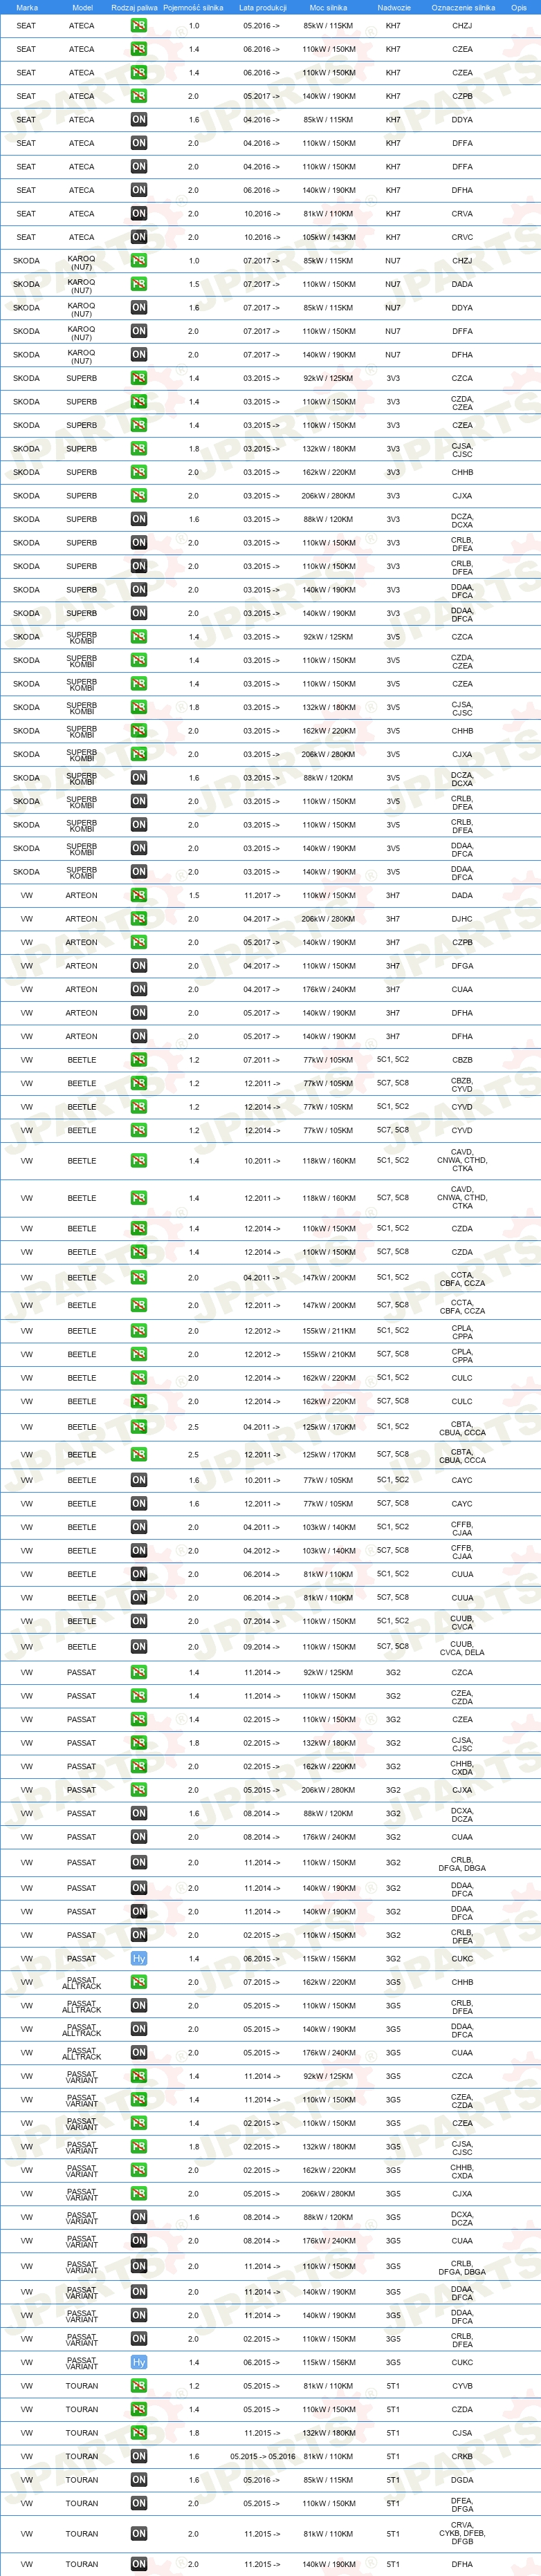Click 81kW / 110KM in SEAT ATECA row
The image size is (541, 2576).
click(x=329, y=213)
